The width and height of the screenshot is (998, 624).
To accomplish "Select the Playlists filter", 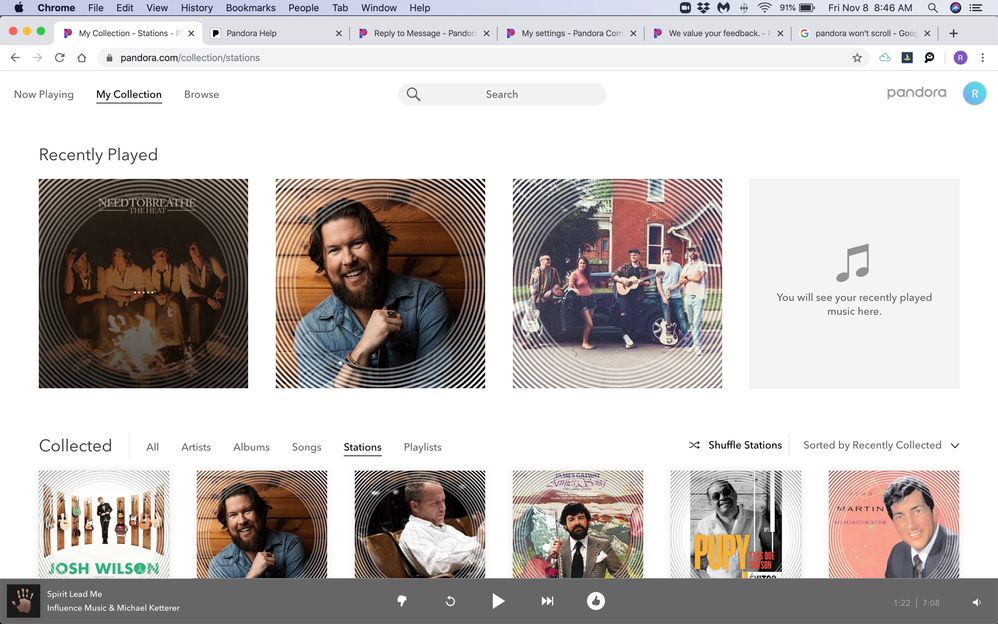I will [422, 447].
